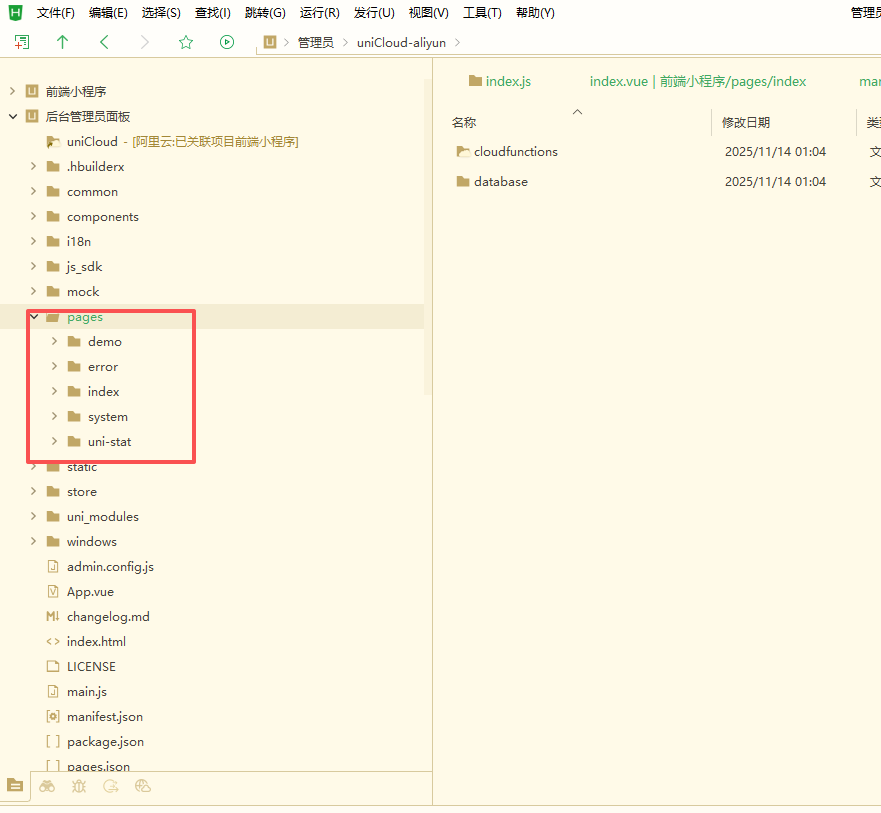Sort by the 修改日期 column header
Screen dimensions: 881x813
746,122
